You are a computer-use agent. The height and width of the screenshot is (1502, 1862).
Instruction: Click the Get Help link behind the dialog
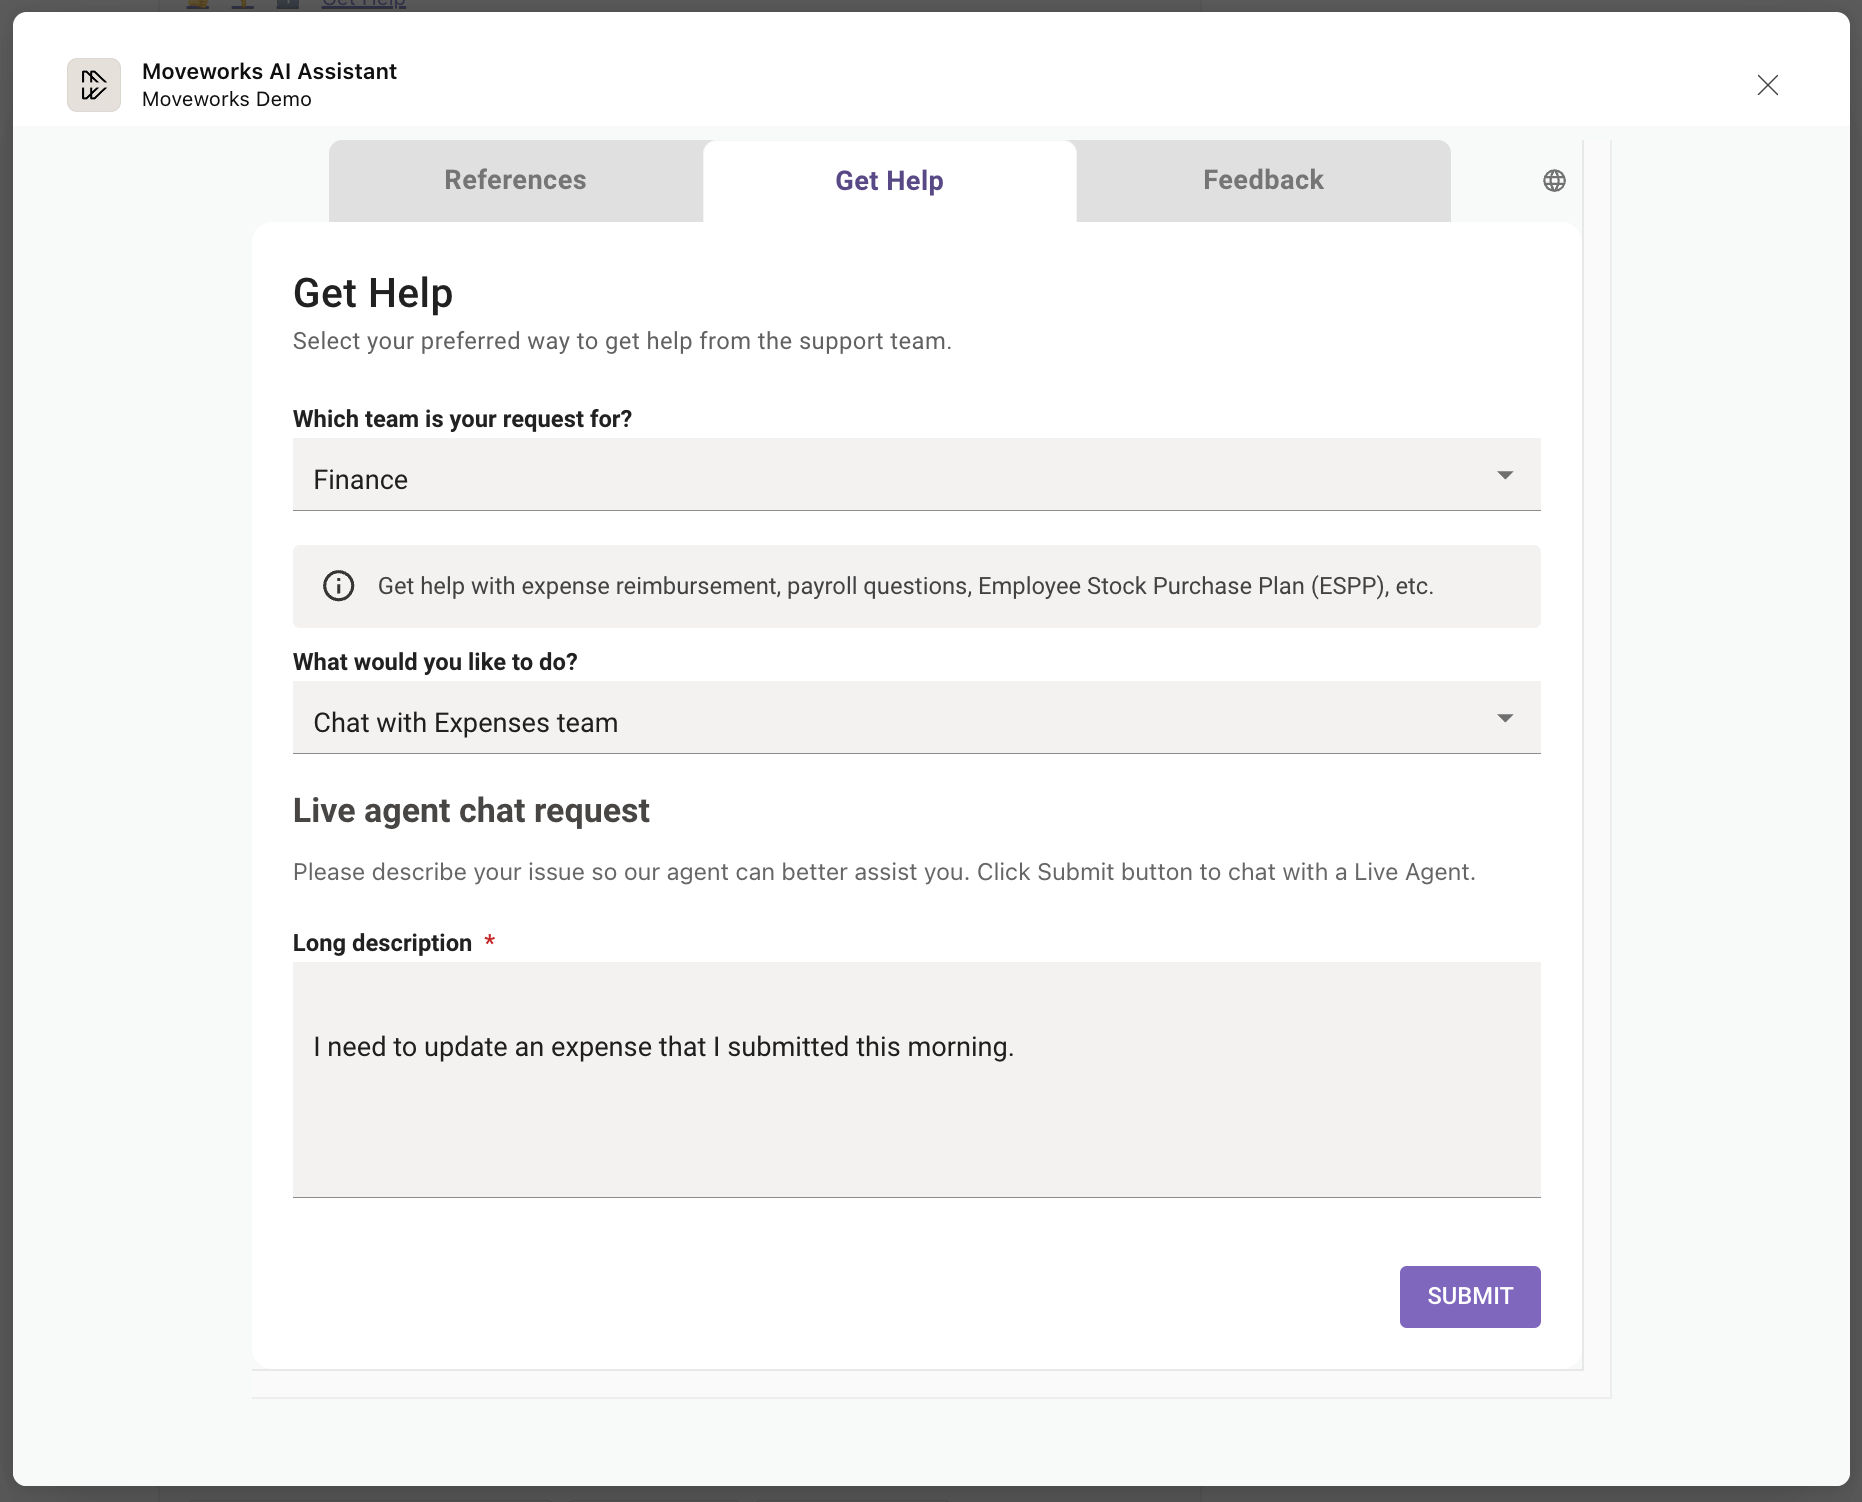point(364,5)
